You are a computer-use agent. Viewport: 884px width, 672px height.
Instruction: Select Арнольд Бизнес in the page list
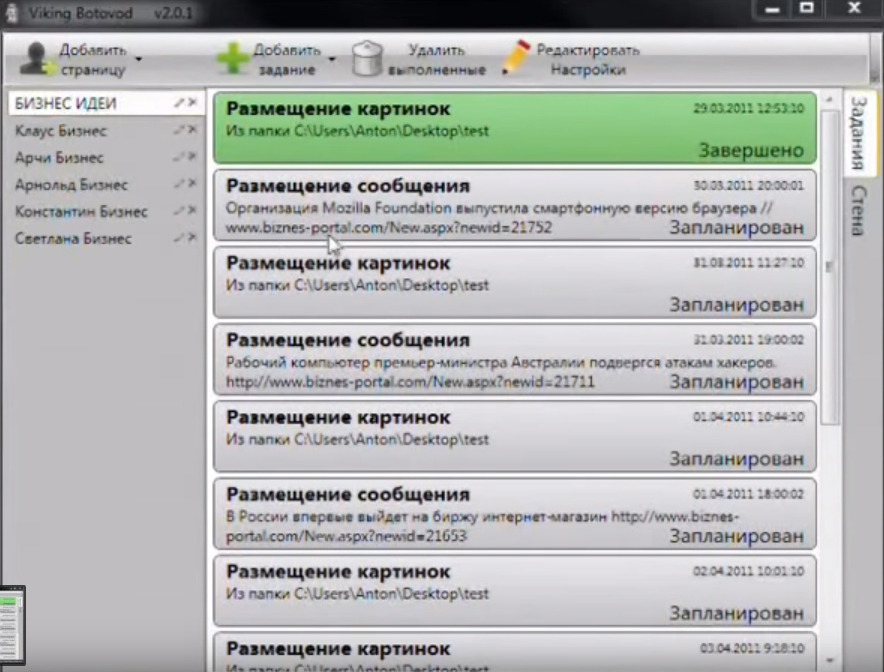pos(71,185)
